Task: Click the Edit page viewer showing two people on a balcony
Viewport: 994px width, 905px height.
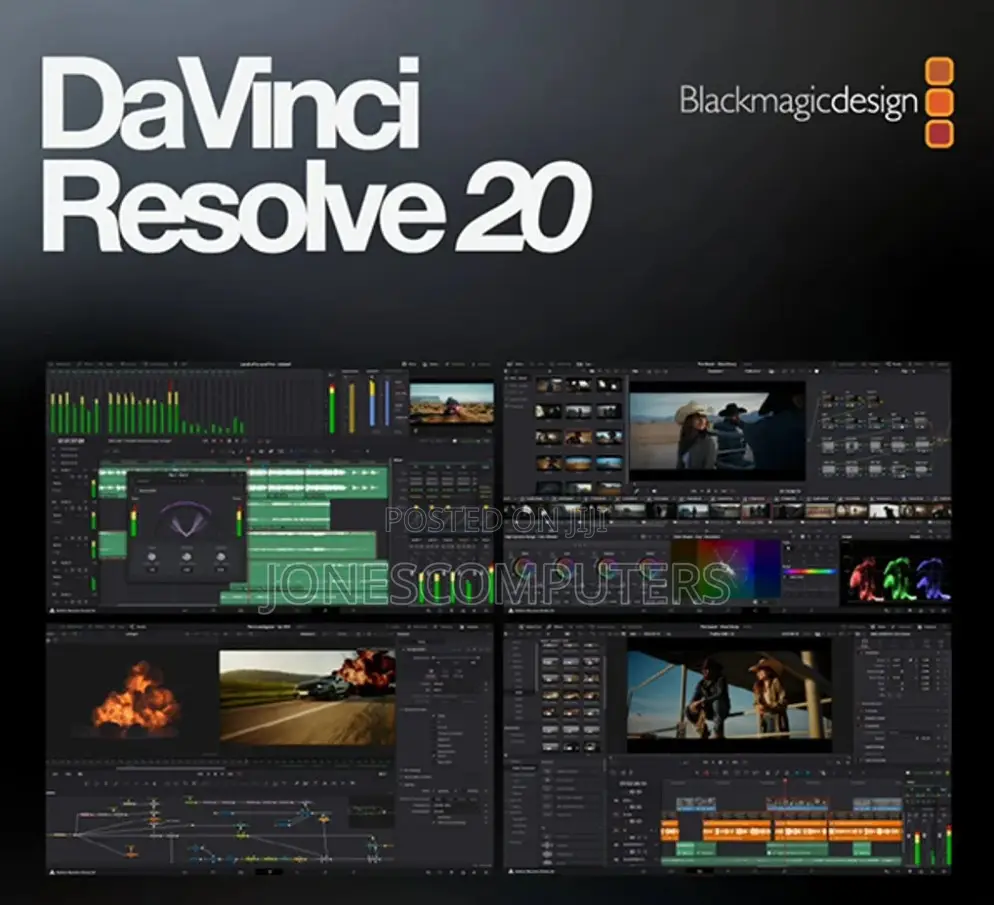Action: (x=729, y=695)
